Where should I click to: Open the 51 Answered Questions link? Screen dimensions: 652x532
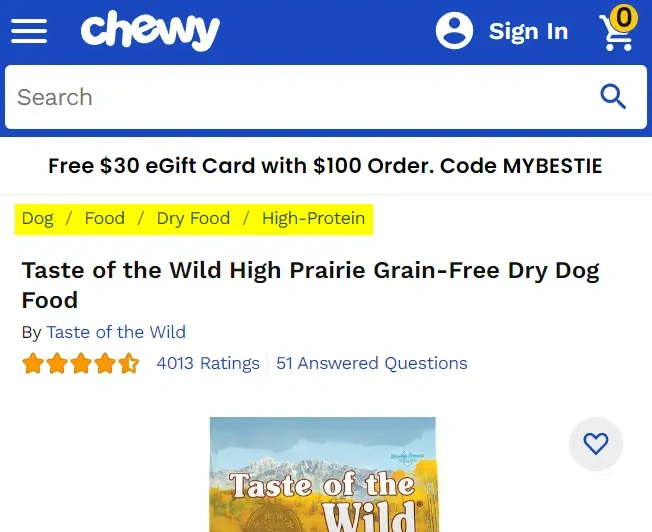tap(372, 363)
